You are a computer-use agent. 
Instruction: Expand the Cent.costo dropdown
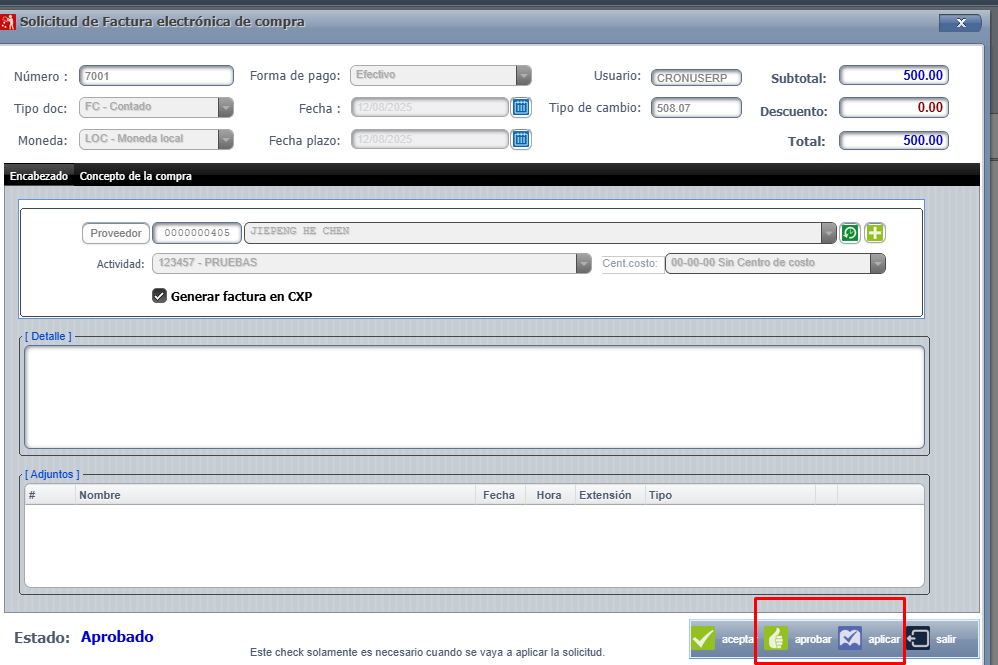877,264
